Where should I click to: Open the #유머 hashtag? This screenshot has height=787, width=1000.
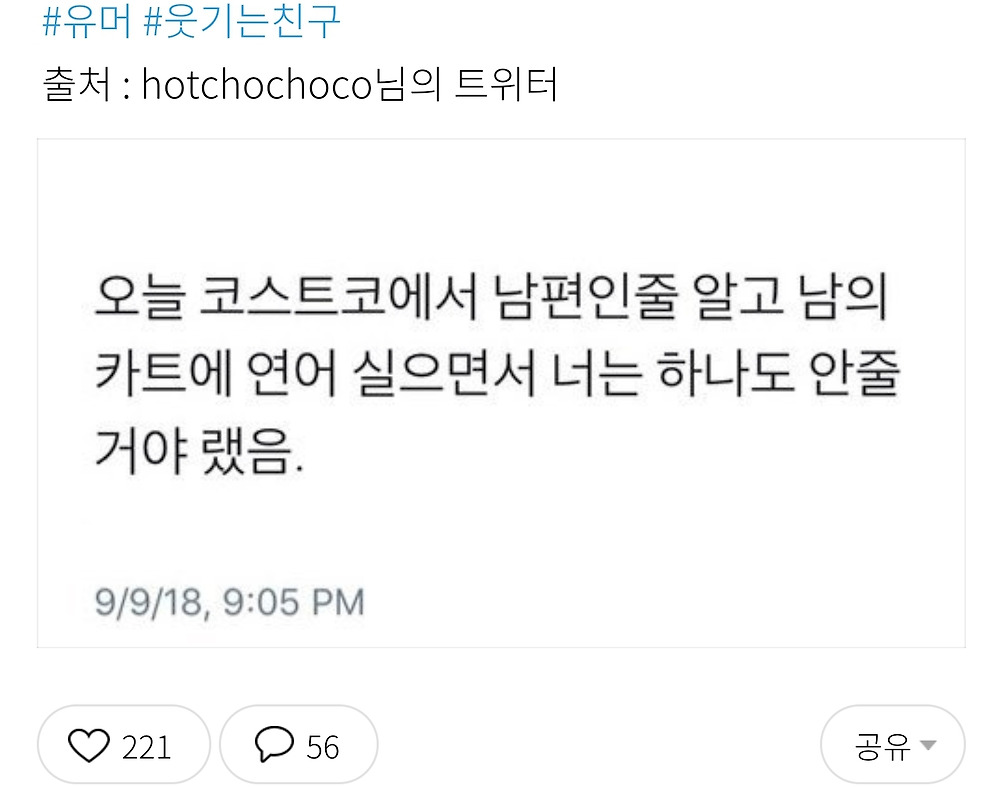click(x=87, y=20)
